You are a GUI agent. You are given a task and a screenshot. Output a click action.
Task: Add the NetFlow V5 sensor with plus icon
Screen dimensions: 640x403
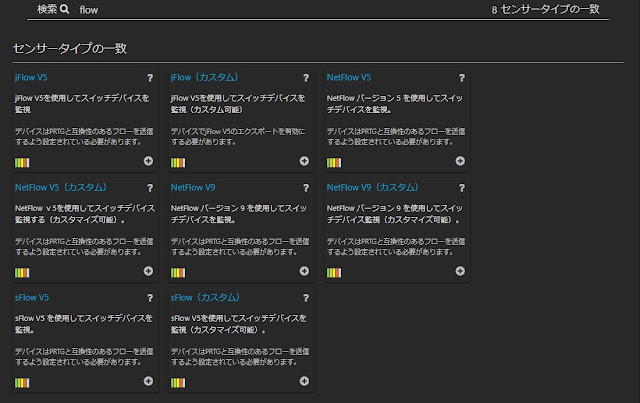pyautogui.click(x=460, y=161)
